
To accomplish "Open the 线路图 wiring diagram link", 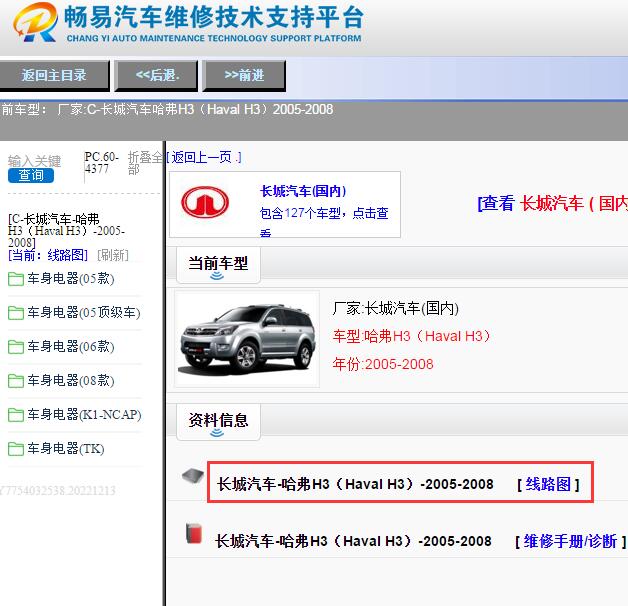I will point(548,484).
